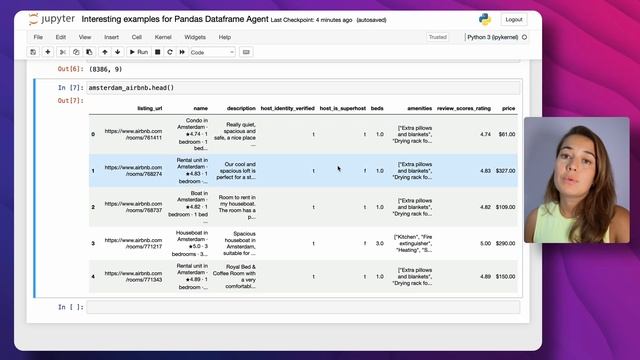Restart the kernel icon
The image size is (640, 360).
(x=170, y=52)
